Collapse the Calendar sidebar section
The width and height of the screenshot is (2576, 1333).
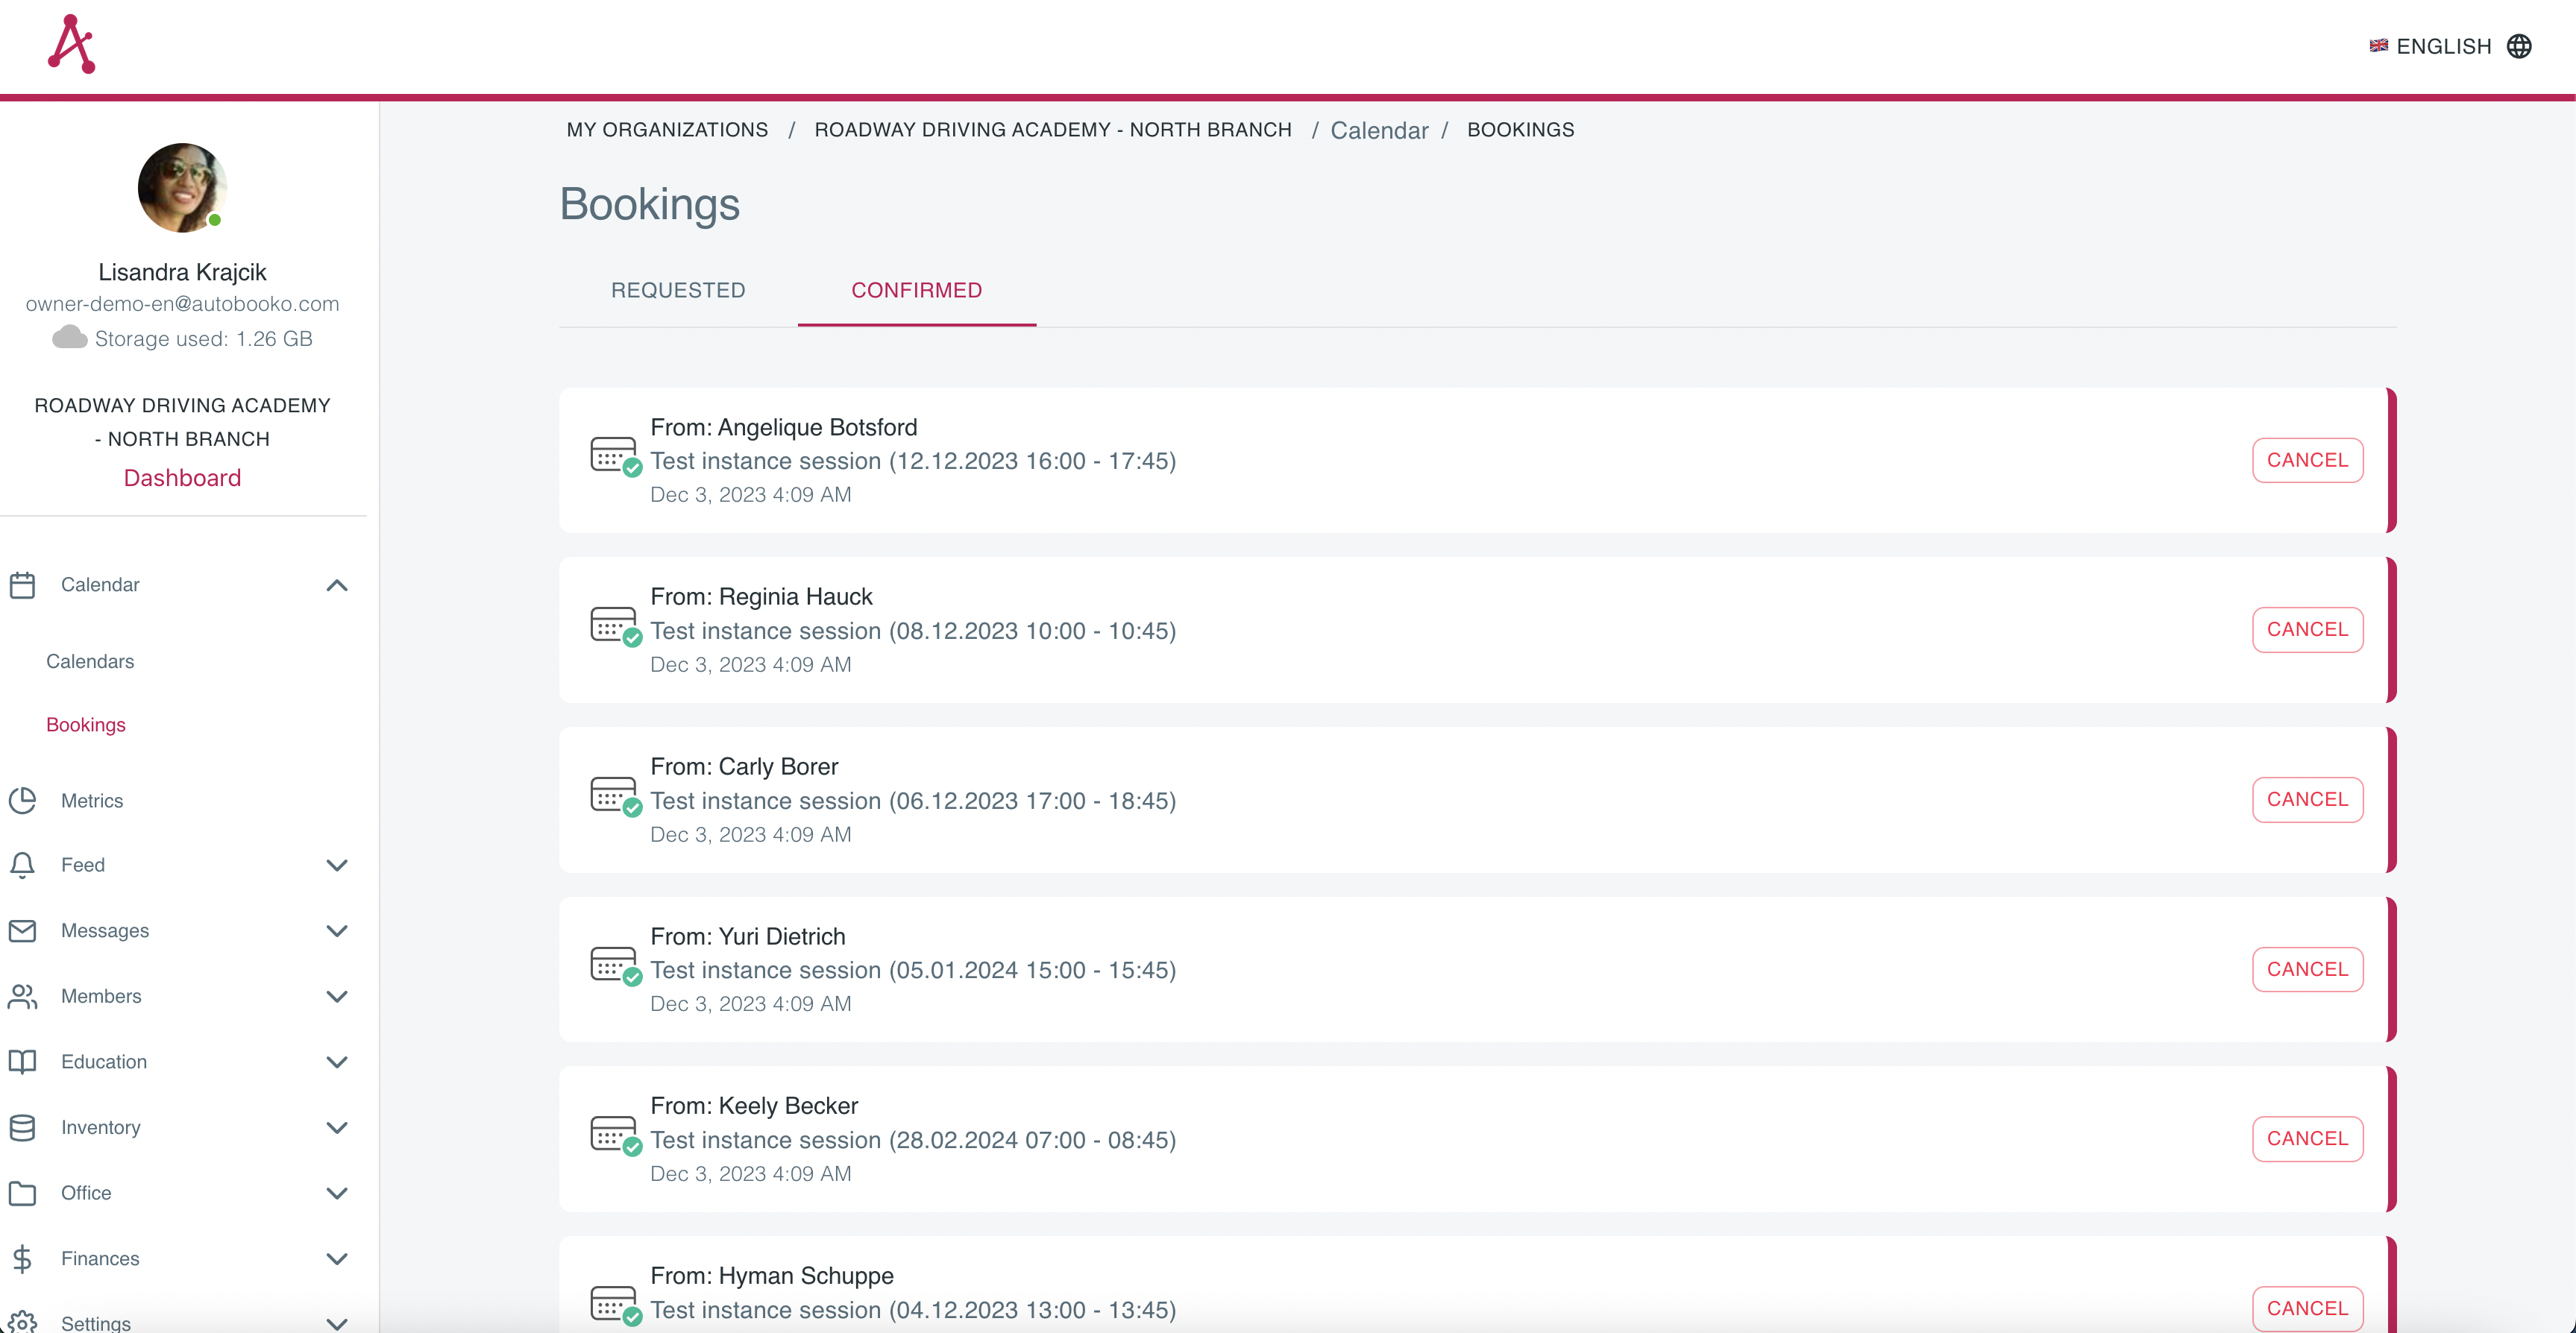[336, 585]
